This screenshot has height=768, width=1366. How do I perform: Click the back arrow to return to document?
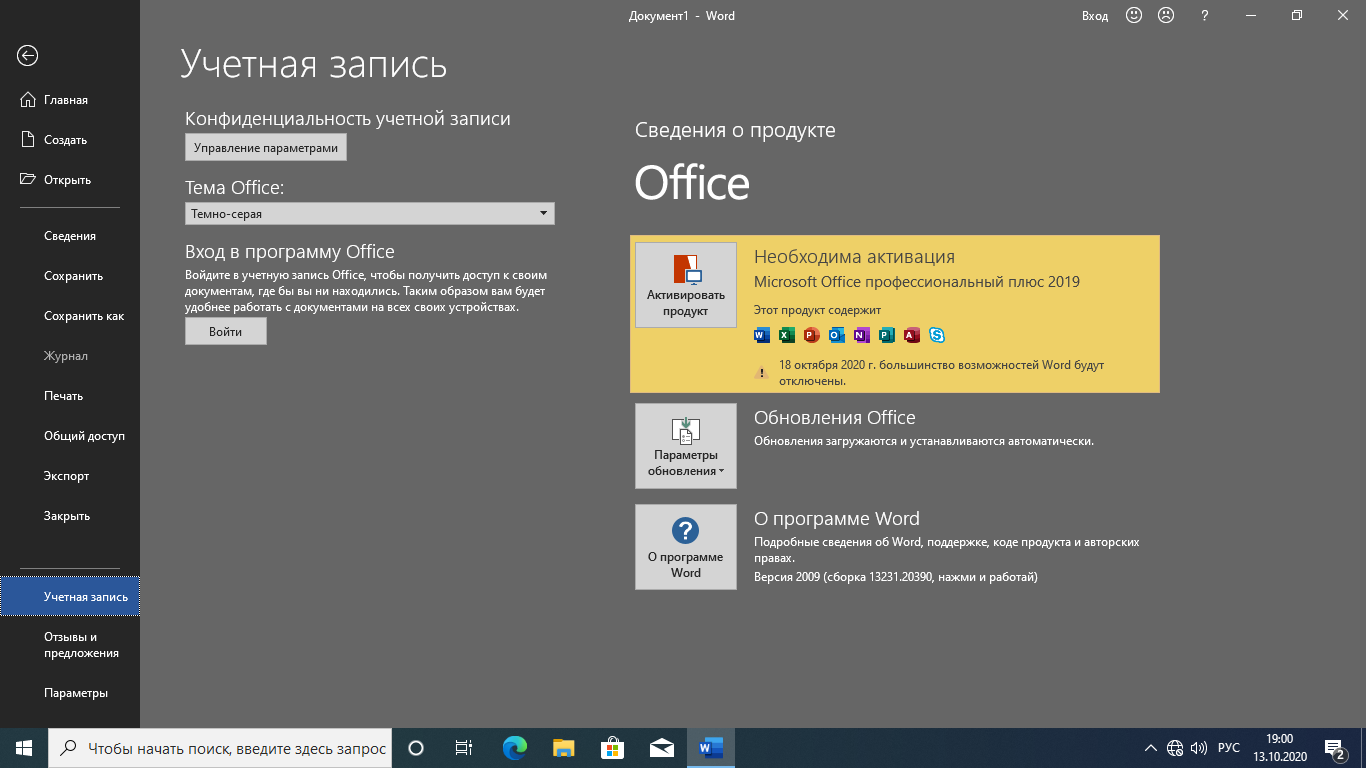27,56
